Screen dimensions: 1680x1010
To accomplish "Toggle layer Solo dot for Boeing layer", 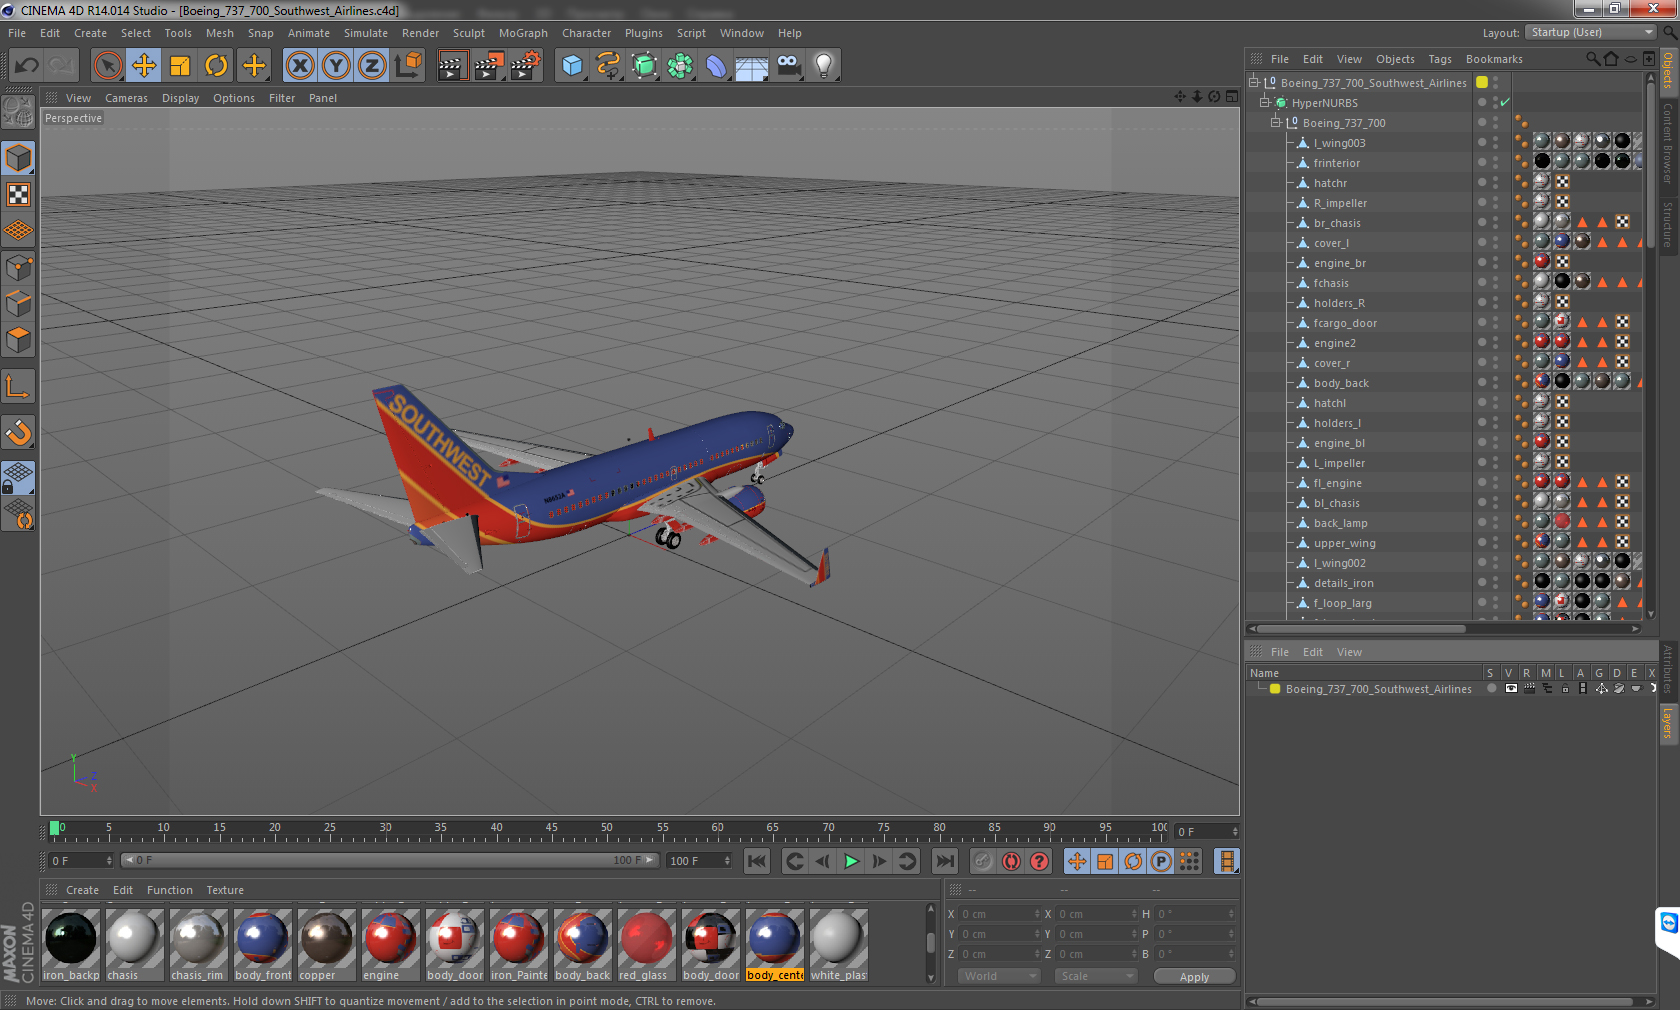I will pyautogui.click(x=1491, y=688).
